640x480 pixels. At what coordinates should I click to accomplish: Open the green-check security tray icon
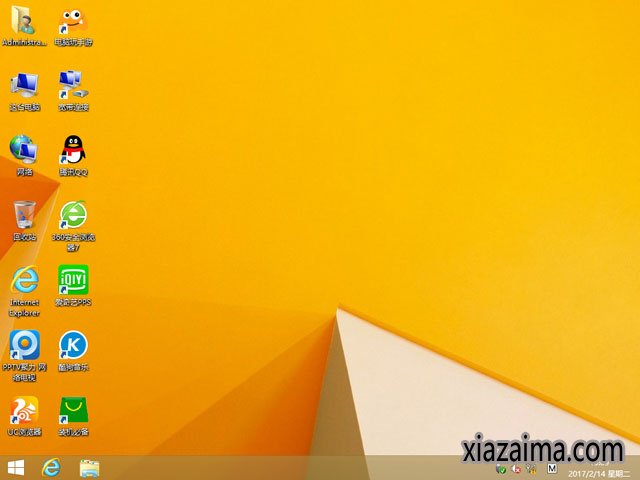(501, 469)
